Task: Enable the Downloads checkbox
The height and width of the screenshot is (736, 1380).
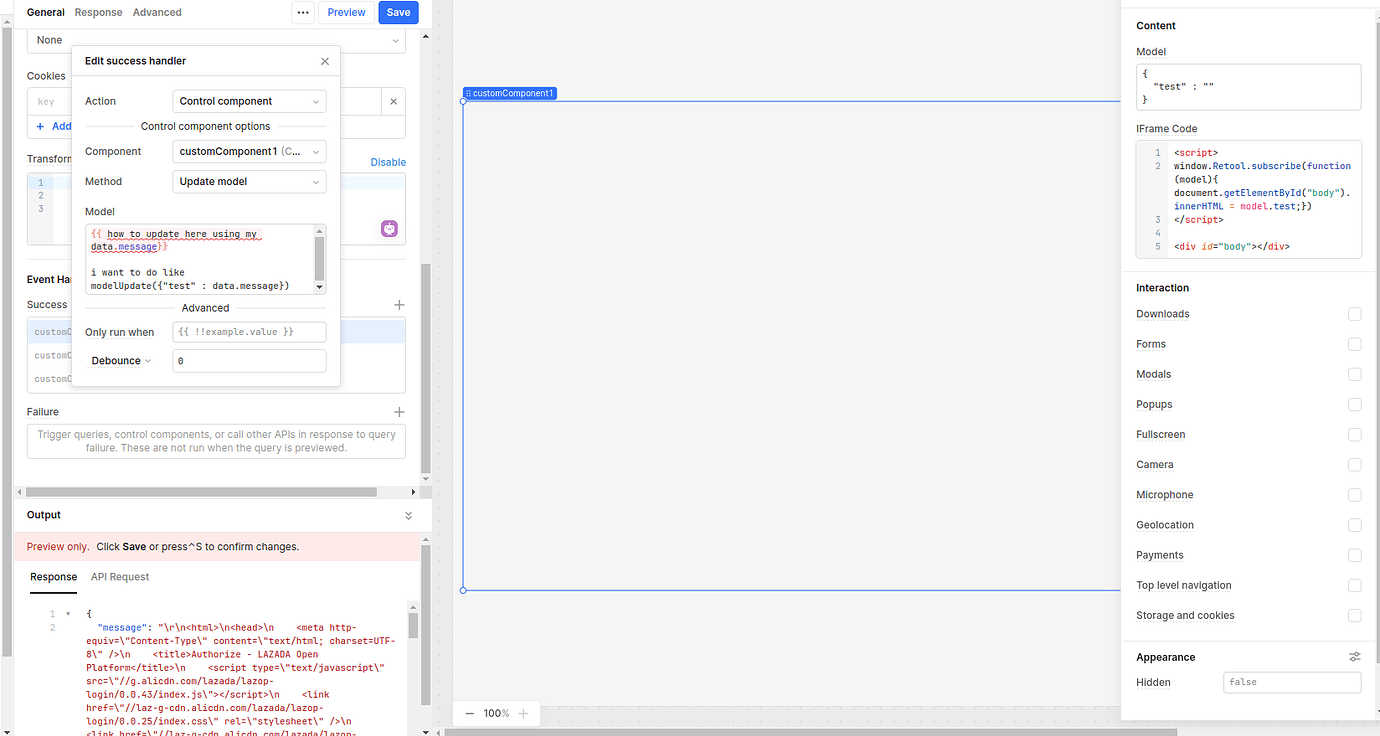Action: [1354, 314]
